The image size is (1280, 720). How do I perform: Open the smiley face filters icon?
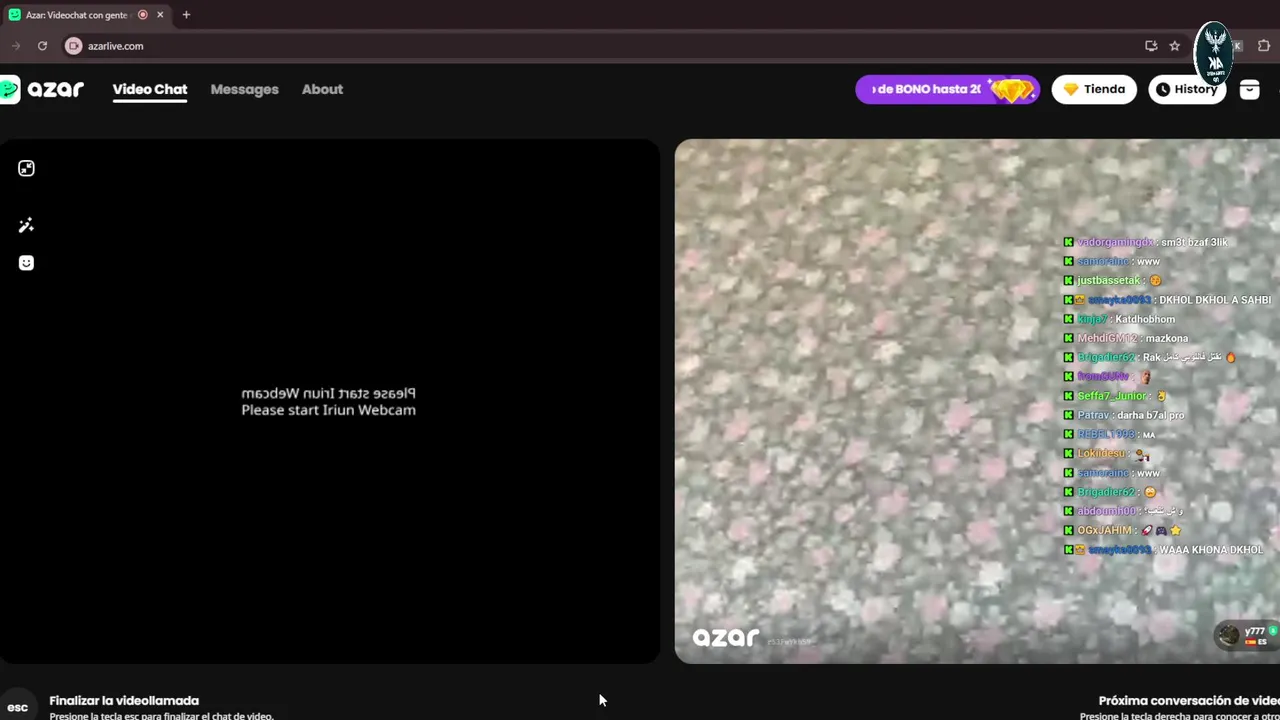tap(26, 262)
